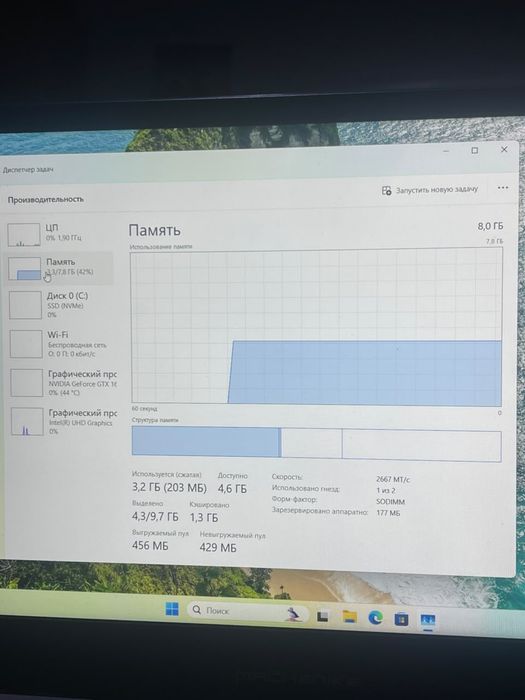The width and height of the screenshot is (525, 700).
Task: Select the Память performance item
Action: tap(59, 268)
